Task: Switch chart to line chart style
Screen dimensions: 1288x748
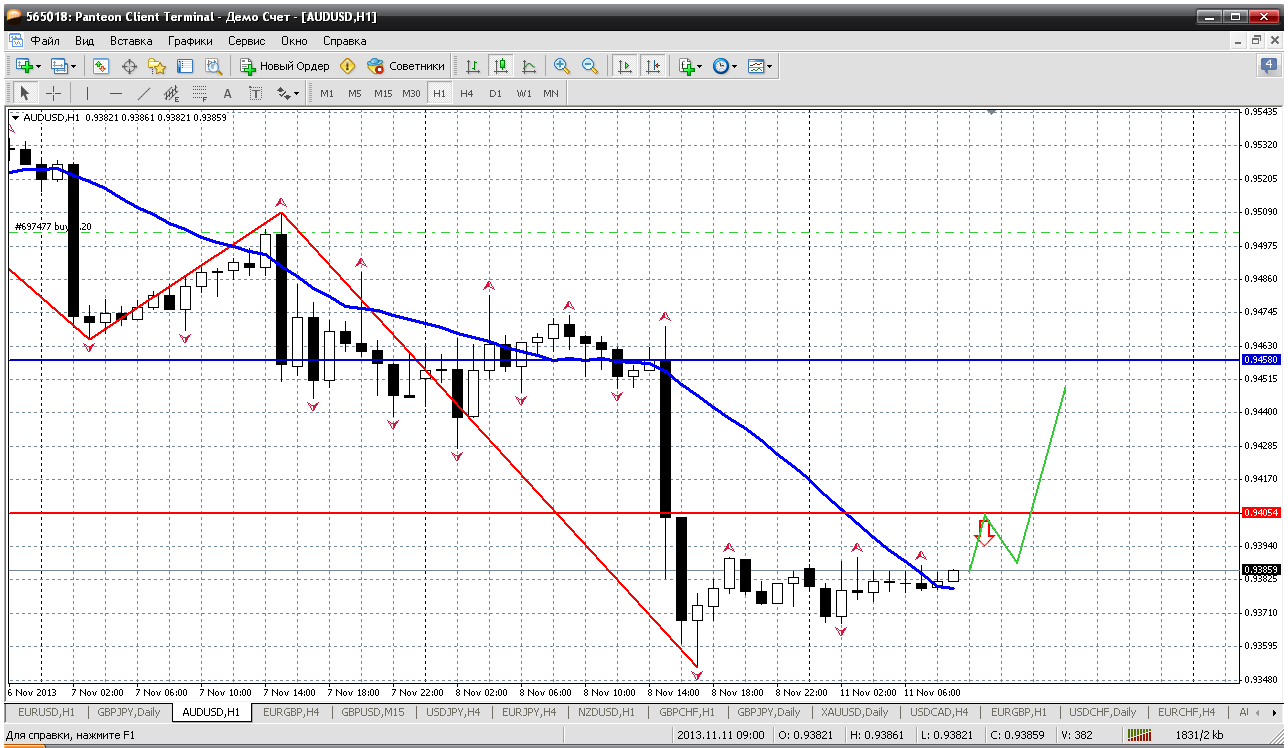Action: point(528,66)
